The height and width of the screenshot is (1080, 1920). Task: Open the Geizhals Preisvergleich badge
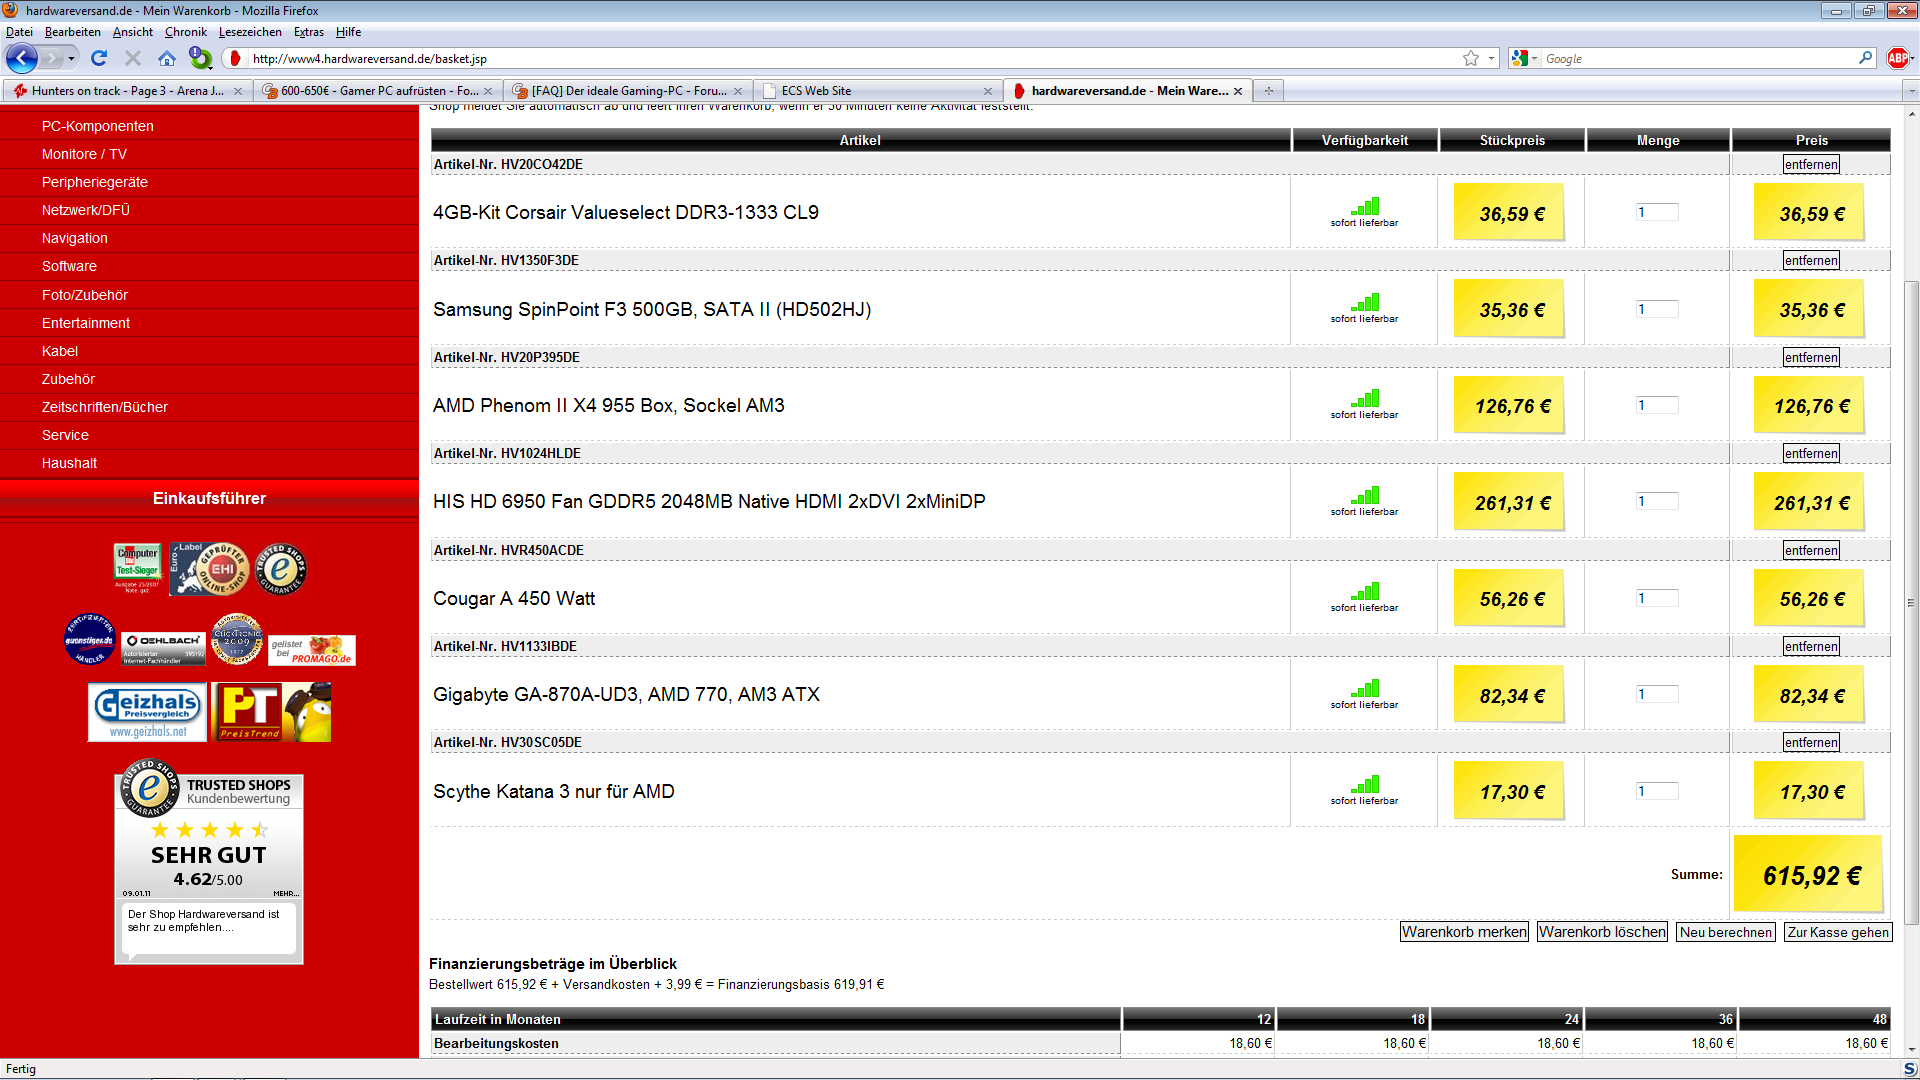[x=147, y=712]
